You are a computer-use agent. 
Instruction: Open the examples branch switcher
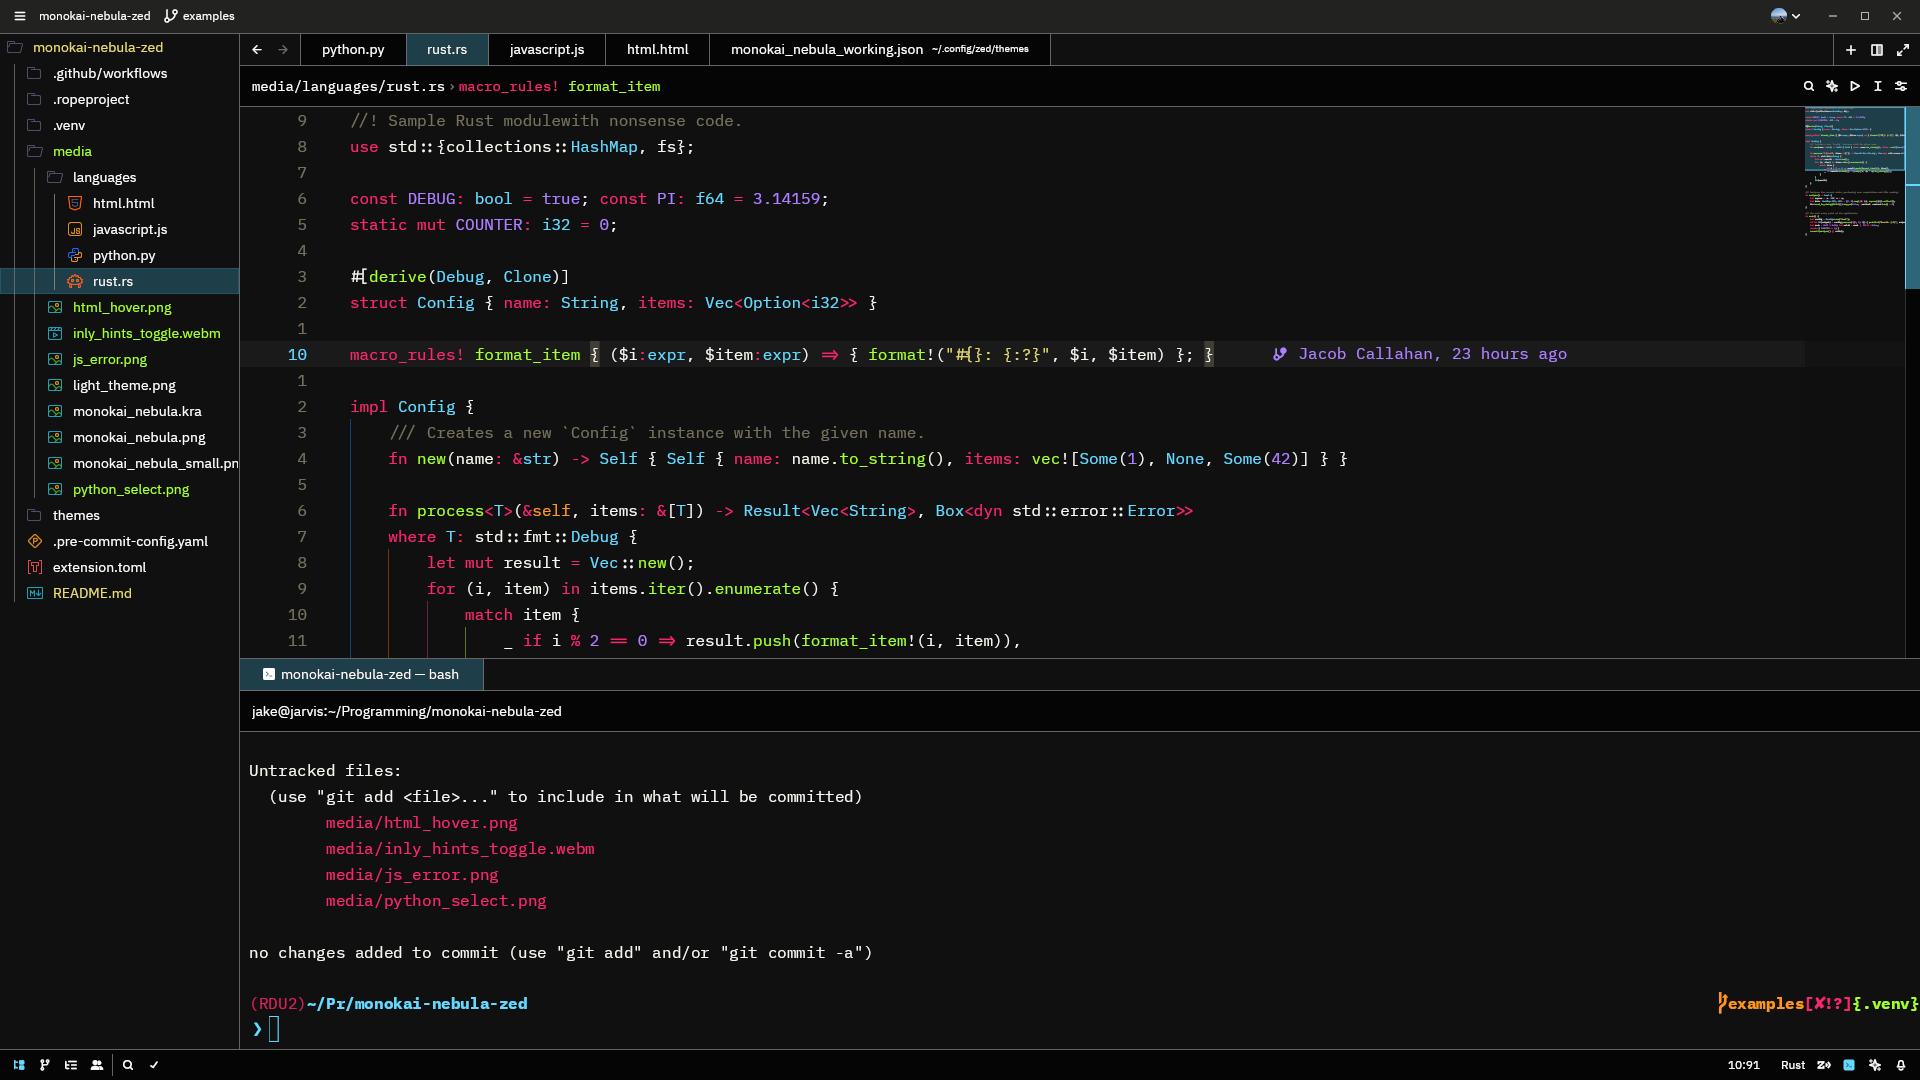point(199,16)
